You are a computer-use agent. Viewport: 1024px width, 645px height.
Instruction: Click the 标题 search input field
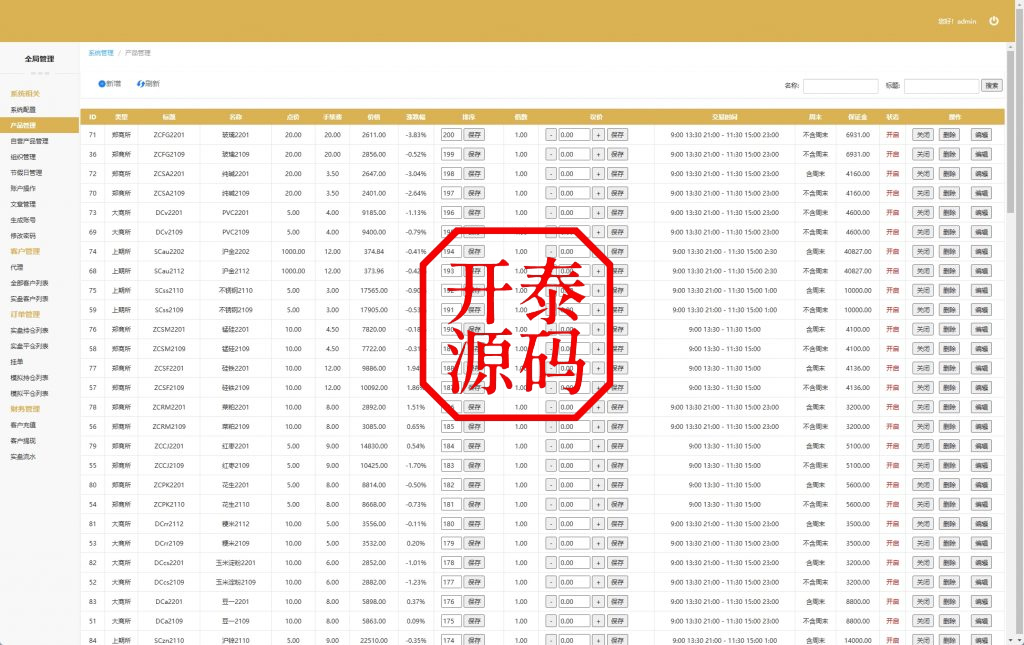(941, 86)
